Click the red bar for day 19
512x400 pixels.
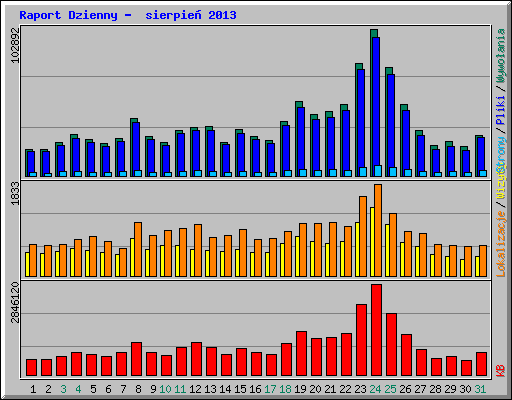point(301,354)
